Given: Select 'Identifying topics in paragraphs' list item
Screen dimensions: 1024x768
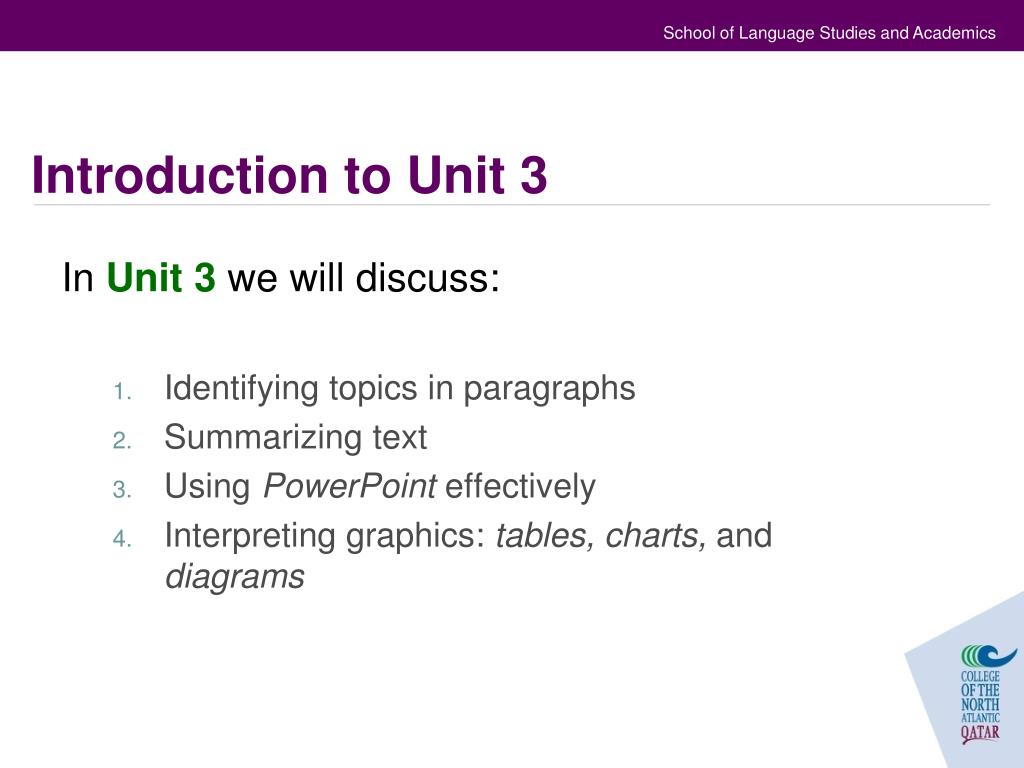Looking at the screenshot, I should [x=400, y=388].
